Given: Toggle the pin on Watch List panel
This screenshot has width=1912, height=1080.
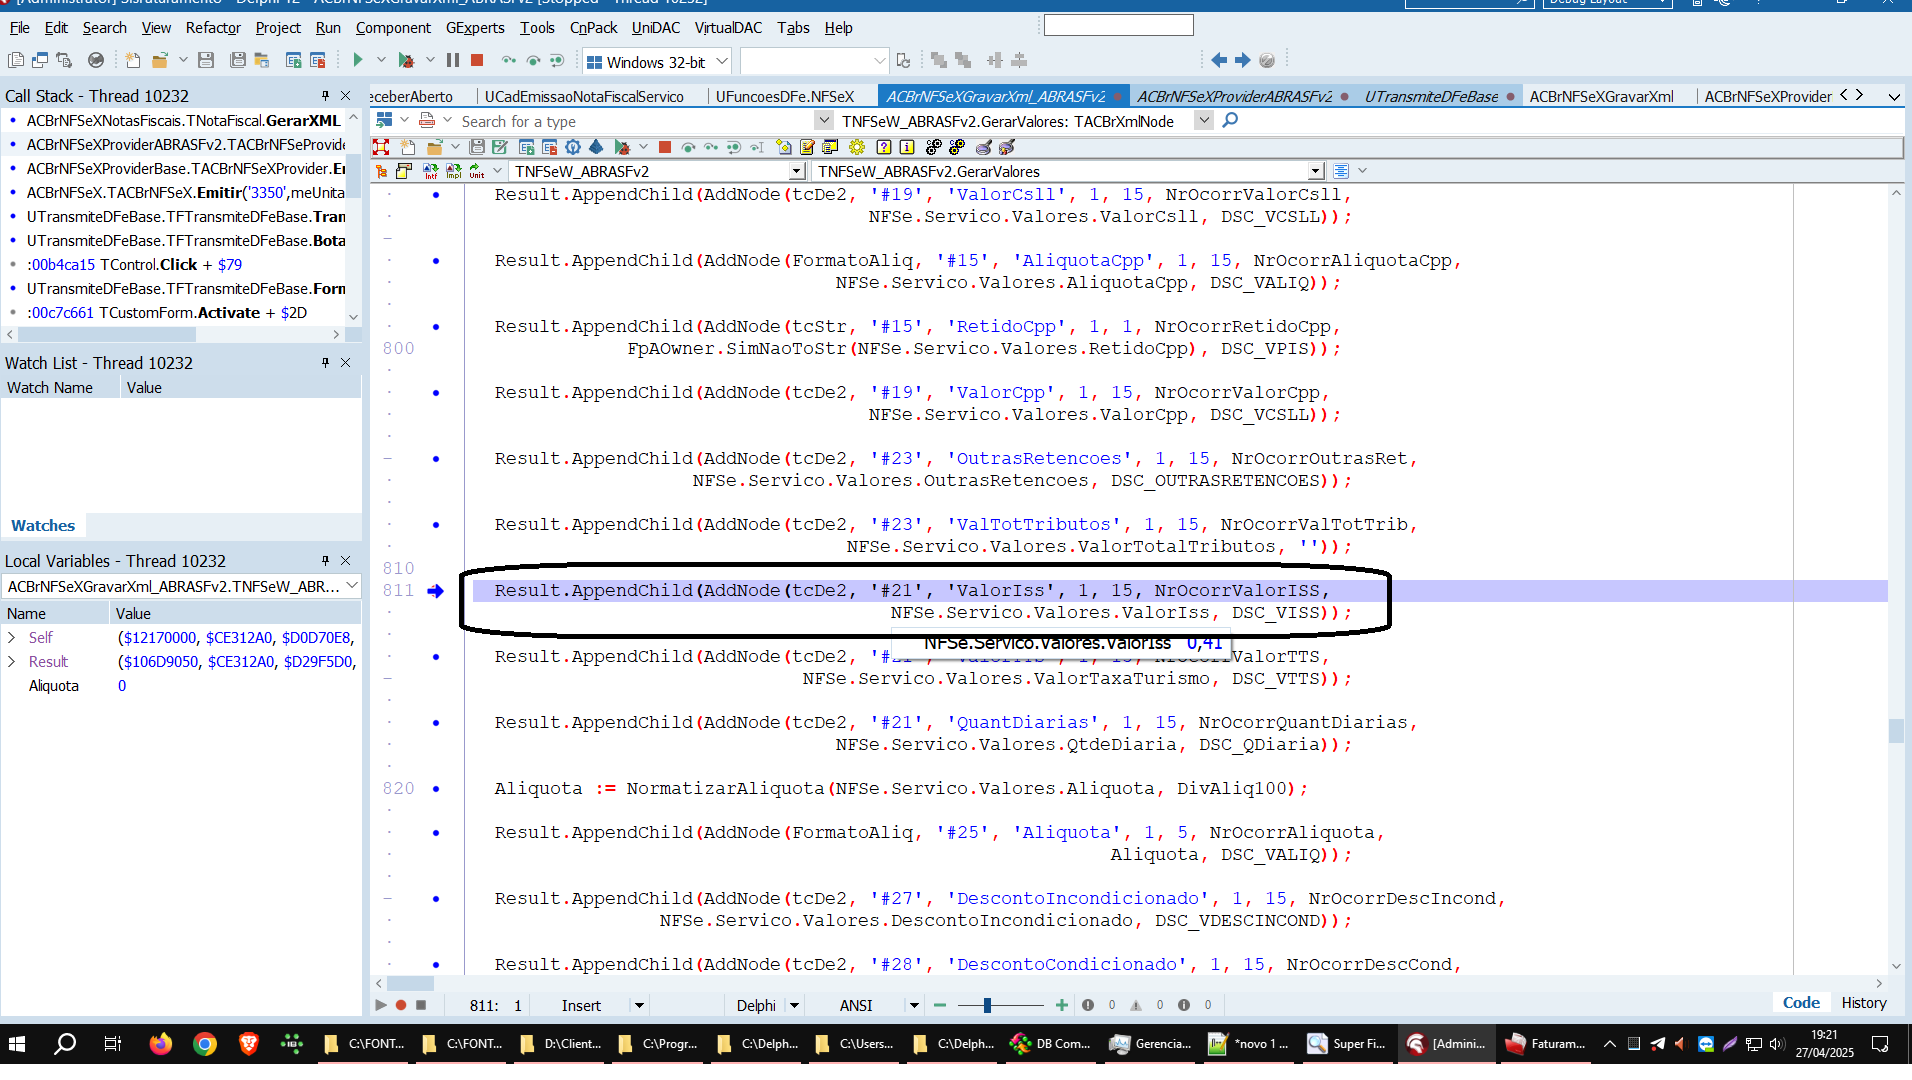Looking at the screenshot, I should click(325, 362).
